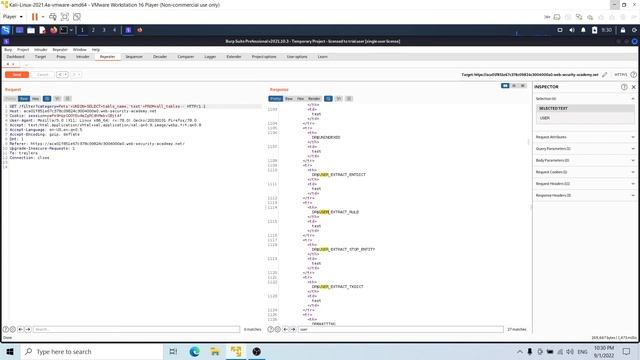Select Raw view in Request panel

pos(24,99)
